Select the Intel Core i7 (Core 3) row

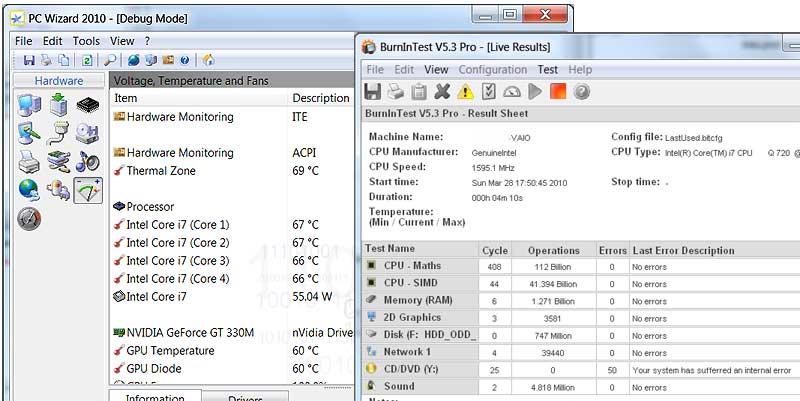click(x=232, y=261)
